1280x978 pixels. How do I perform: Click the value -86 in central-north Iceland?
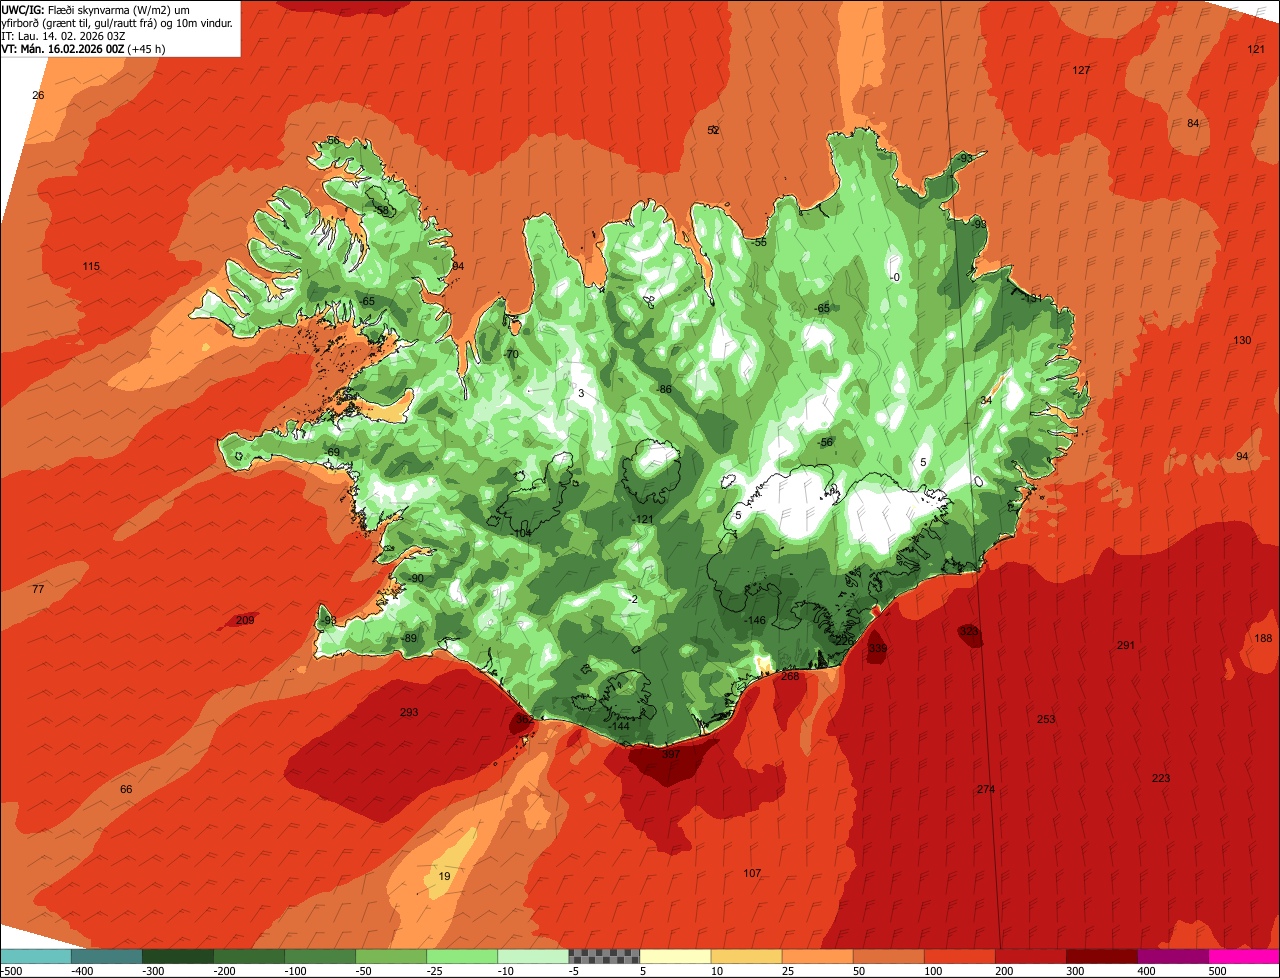tap(664, 389)
